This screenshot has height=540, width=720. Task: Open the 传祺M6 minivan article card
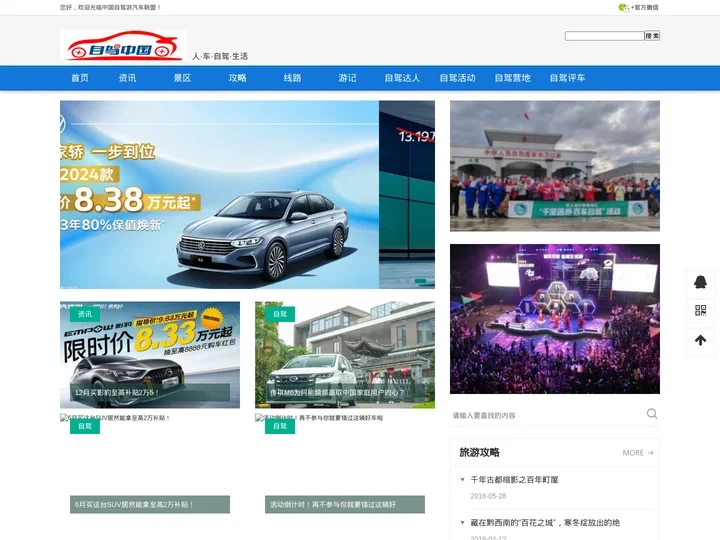pos(345,354)
